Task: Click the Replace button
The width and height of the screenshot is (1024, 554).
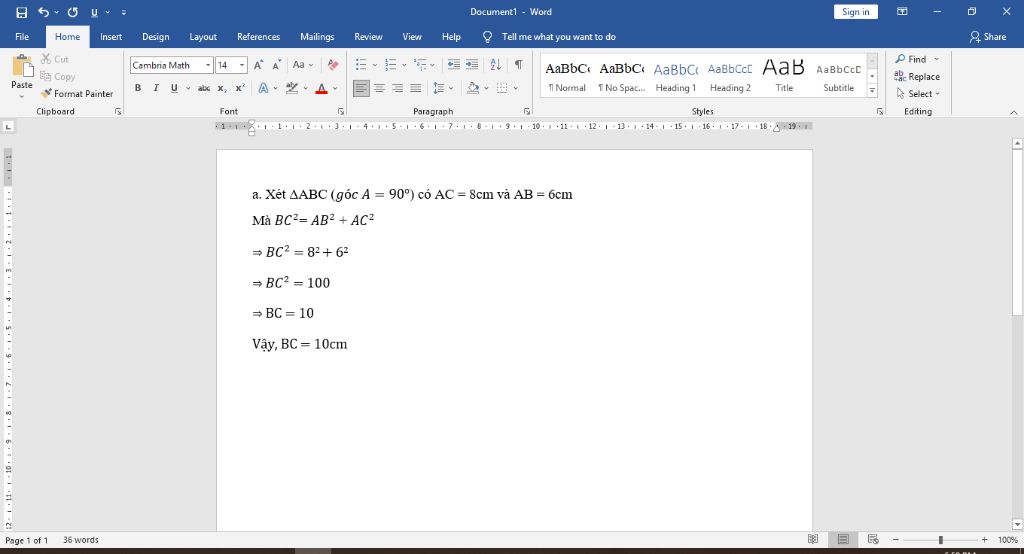Action: (918, 76)
